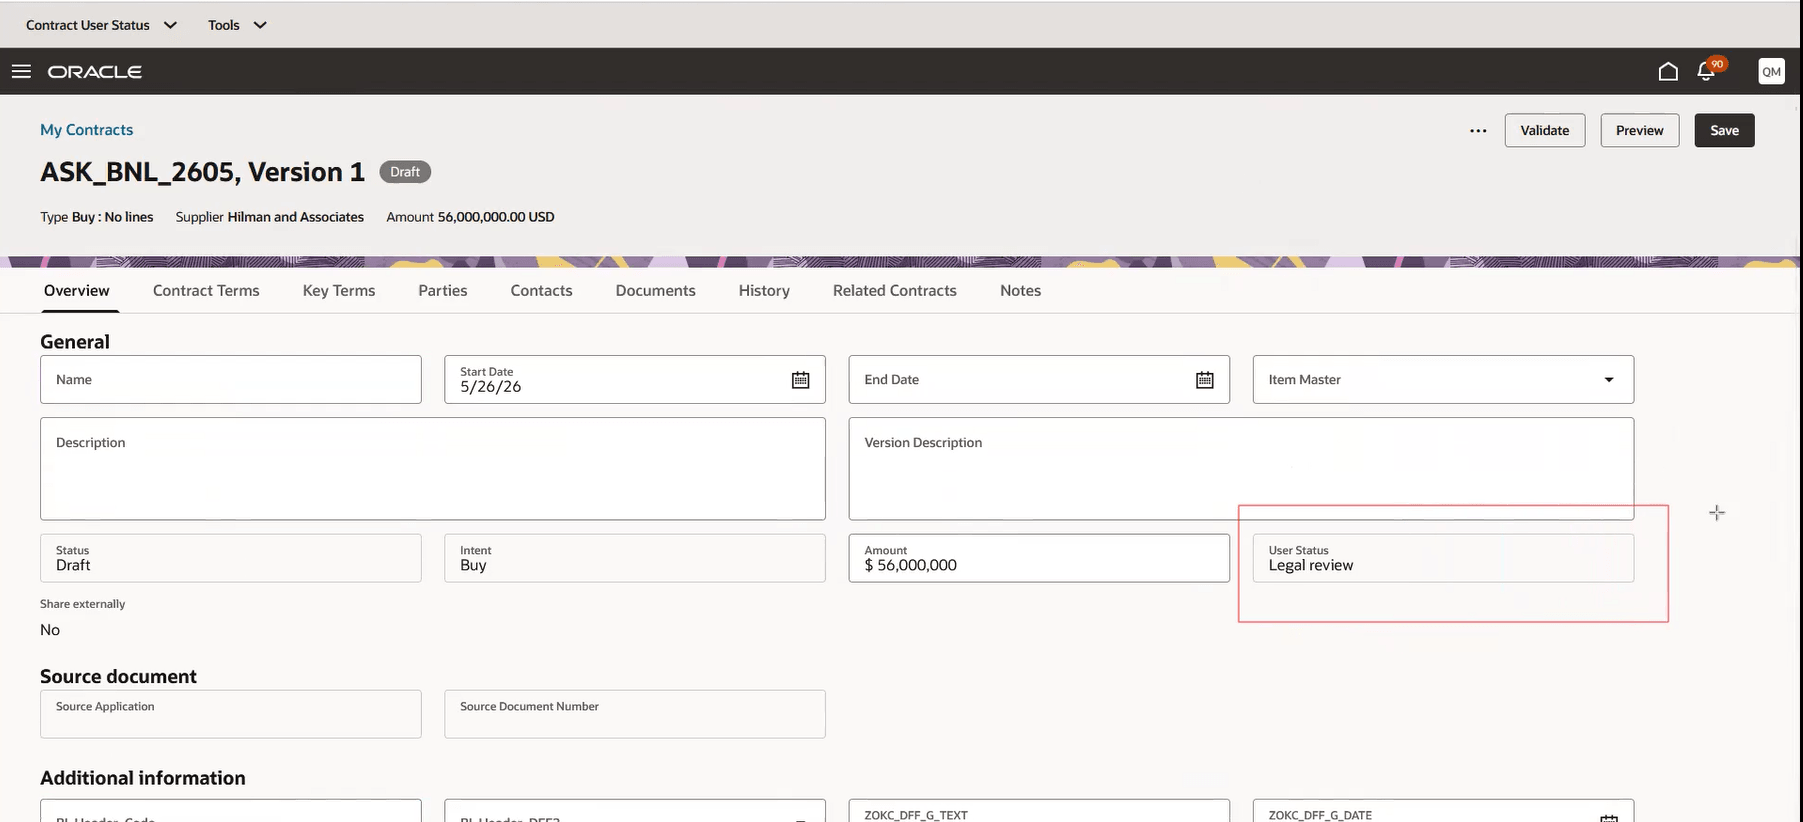Click the Additional information section heading
The width and height of the screenshot is (1803, 822).
tap(143, 778)
